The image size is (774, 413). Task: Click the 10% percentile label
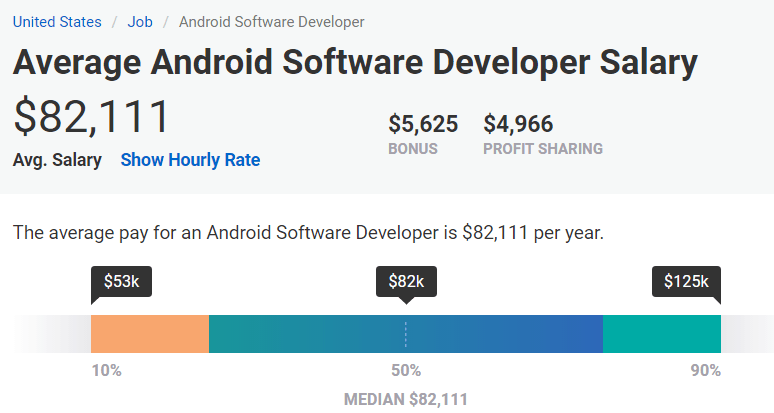pyautogui.click(x=106, y=371)
